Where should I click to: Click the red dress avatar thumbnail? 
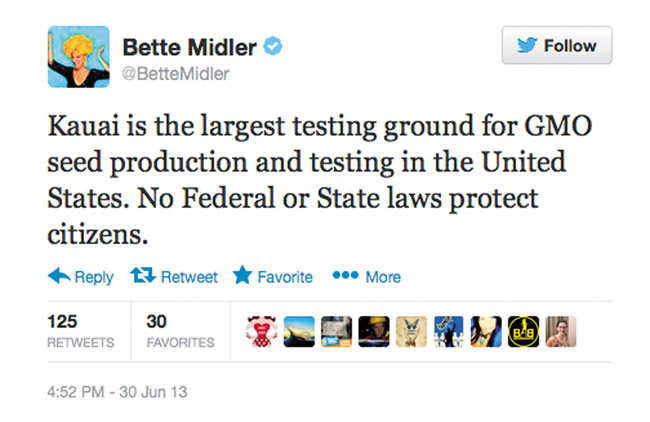tap(262, 332)
